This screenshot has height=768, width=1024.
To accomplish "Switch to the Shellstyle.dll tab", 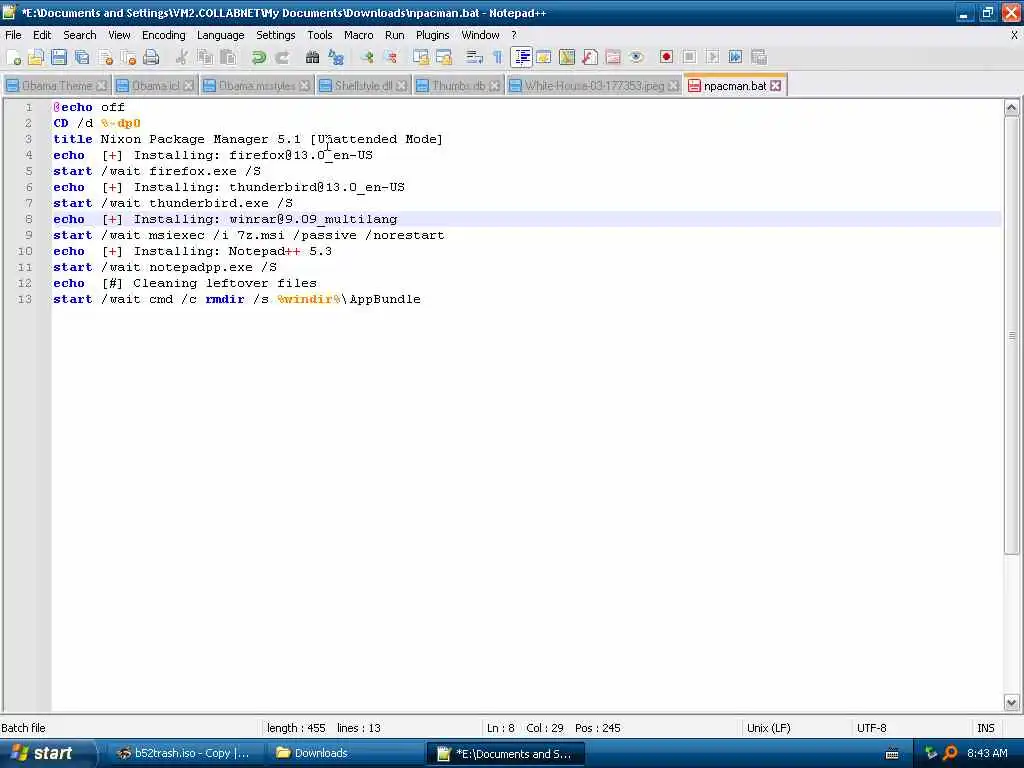I will (363, 86).
